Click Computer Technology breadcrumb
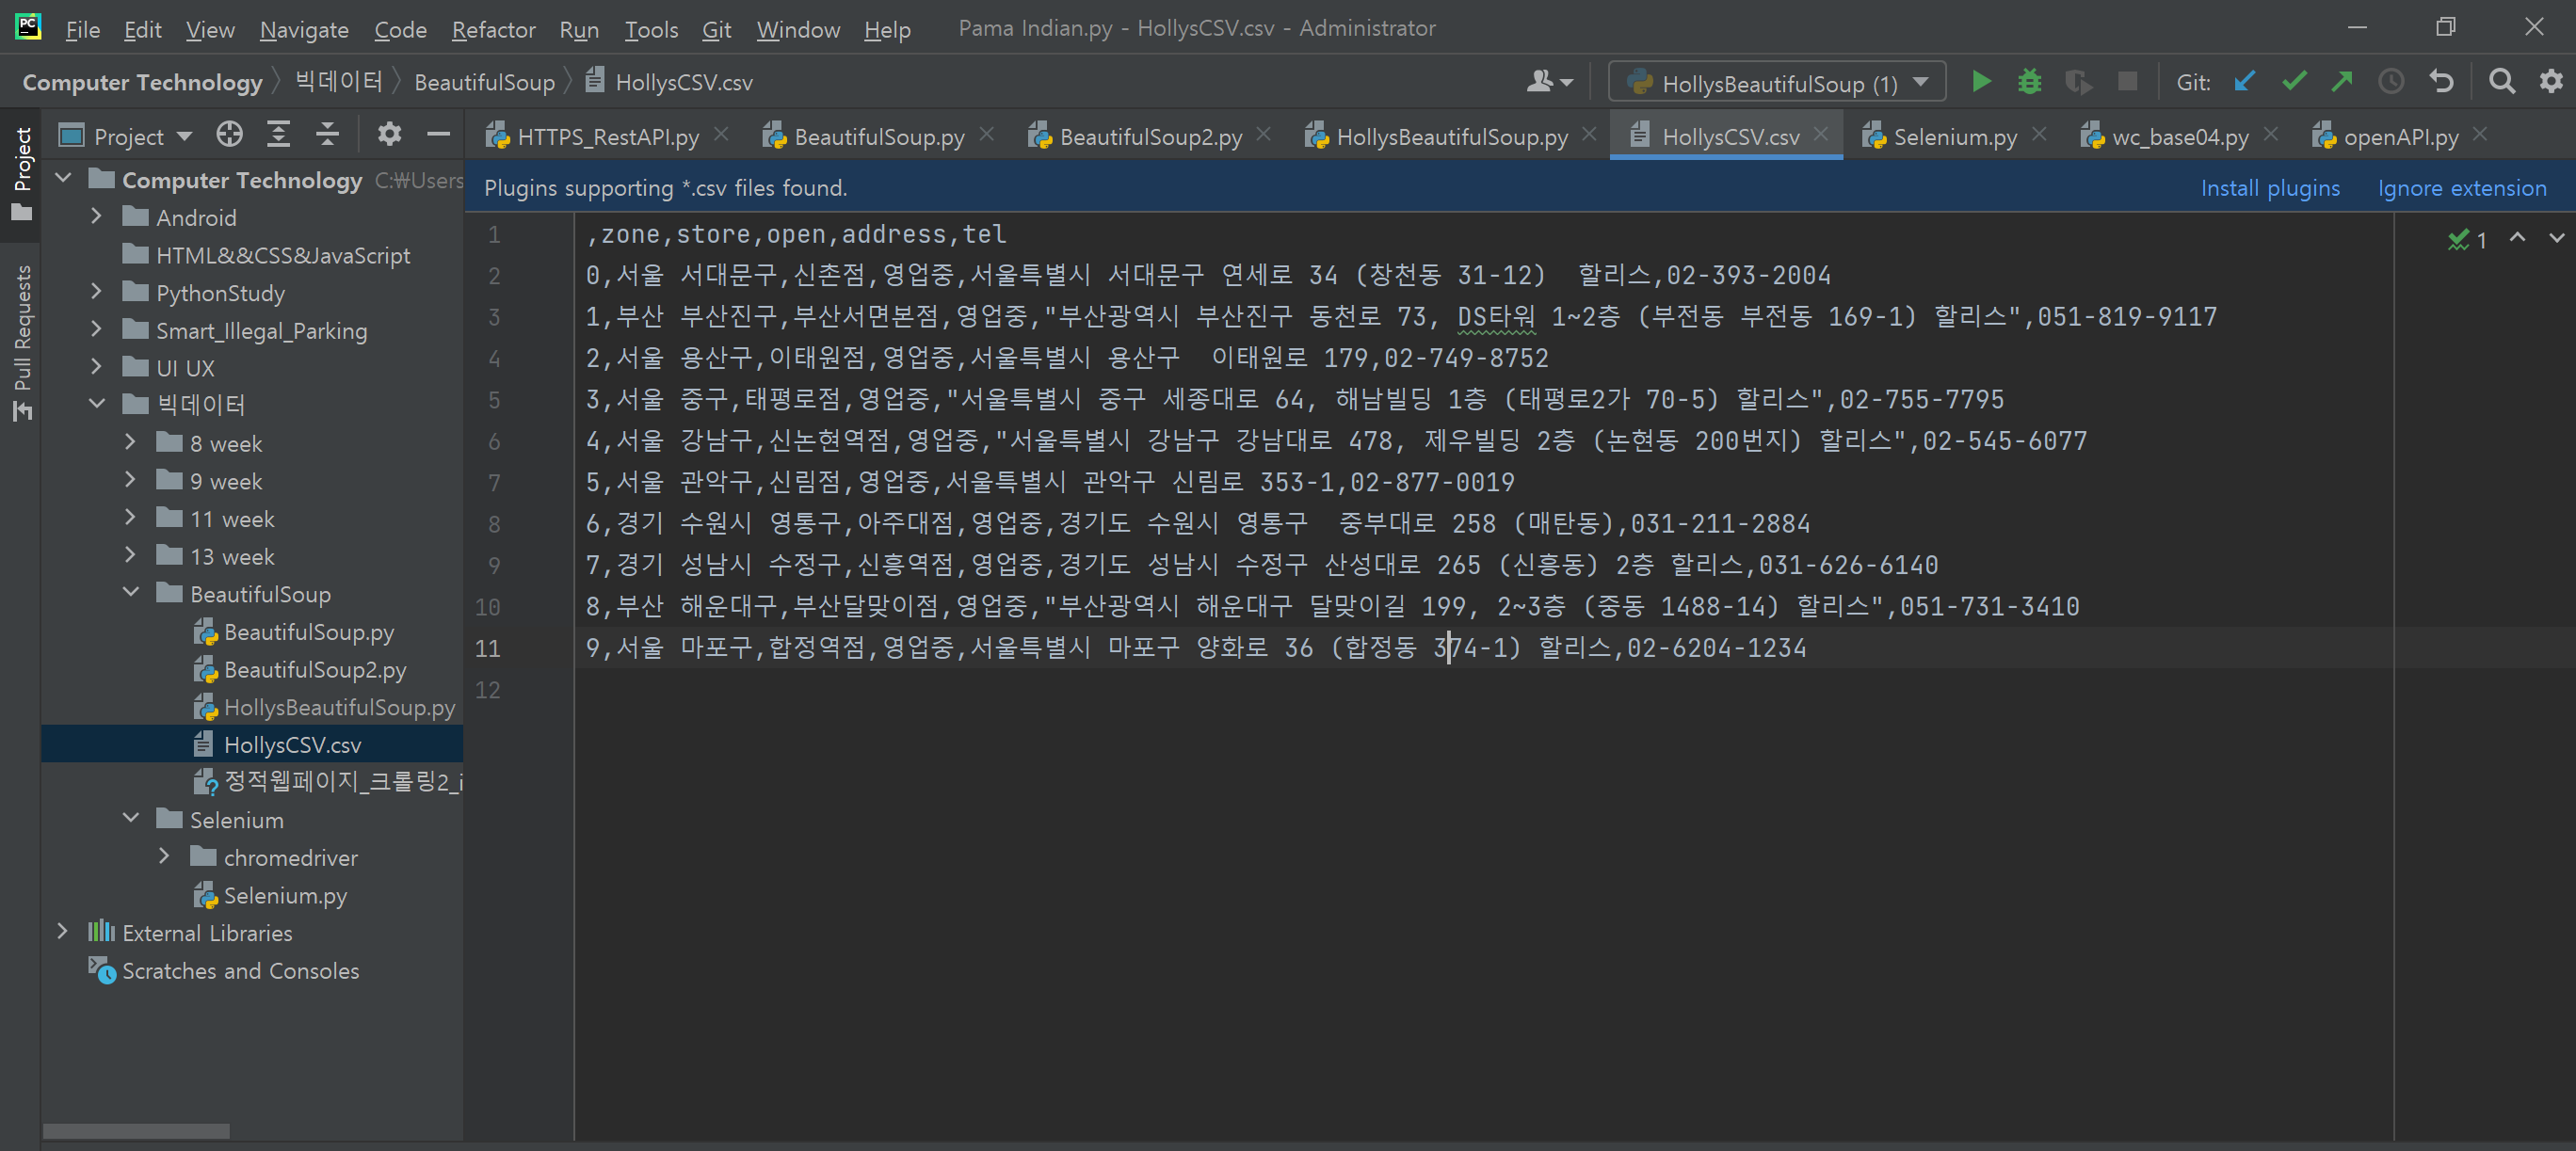Screen dimensions: 2576x1151 pyautogui.click(x=142, y=83)
